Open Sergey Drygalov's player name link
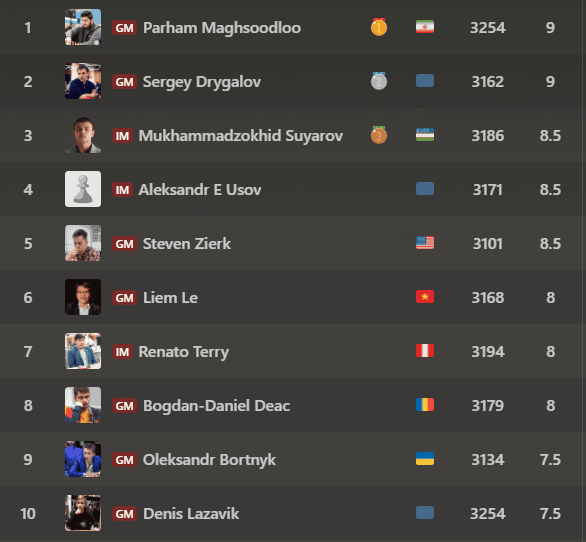The image size is (586, 542). pos(202,82)
